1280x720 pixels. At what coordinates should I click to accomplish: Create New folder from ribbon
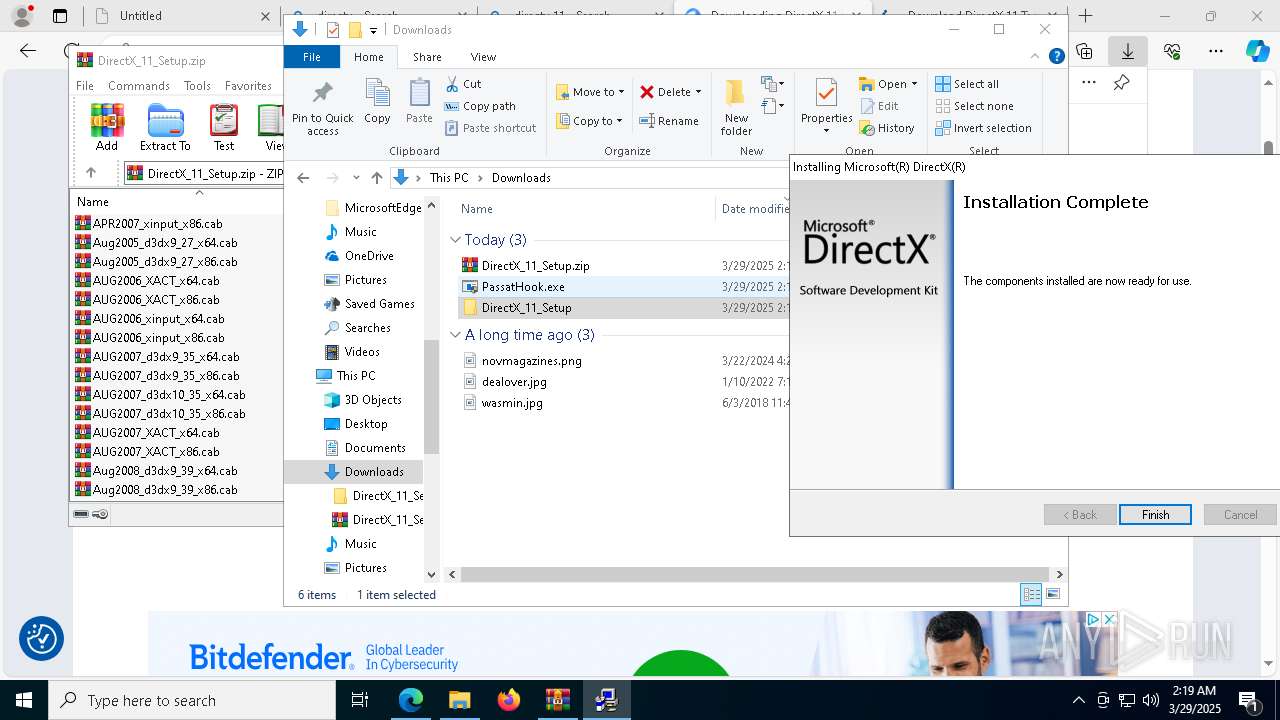coord(736,108)
